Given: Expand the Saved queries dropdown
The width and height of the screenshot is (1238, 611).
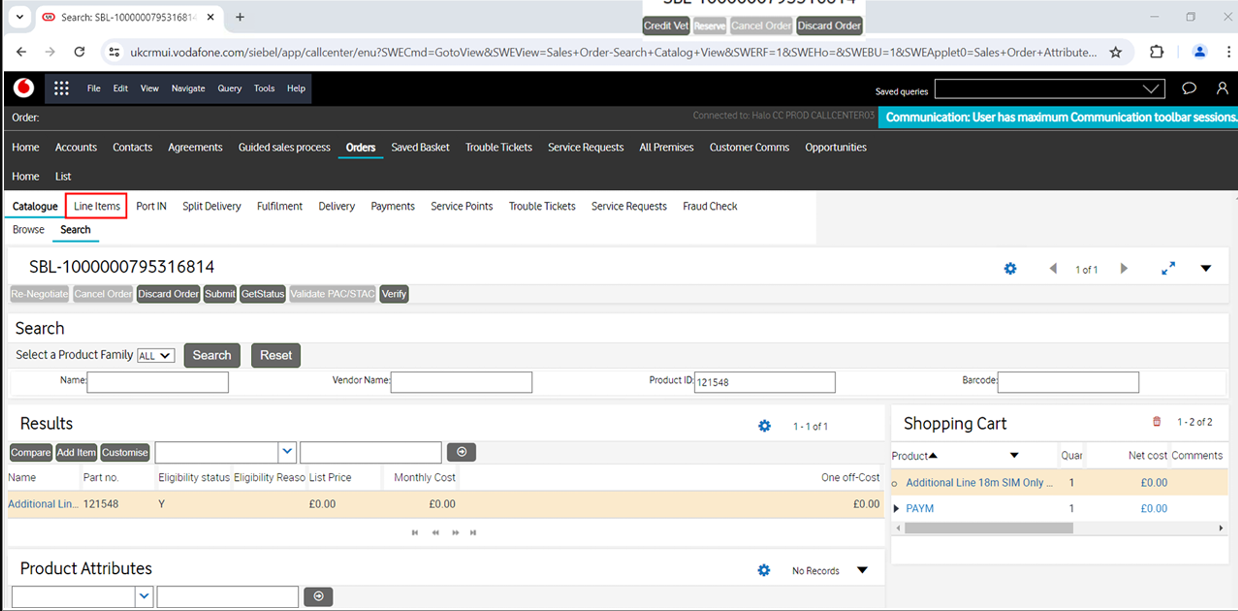Looking at the screenshot, I should (x=1152, y=89).
